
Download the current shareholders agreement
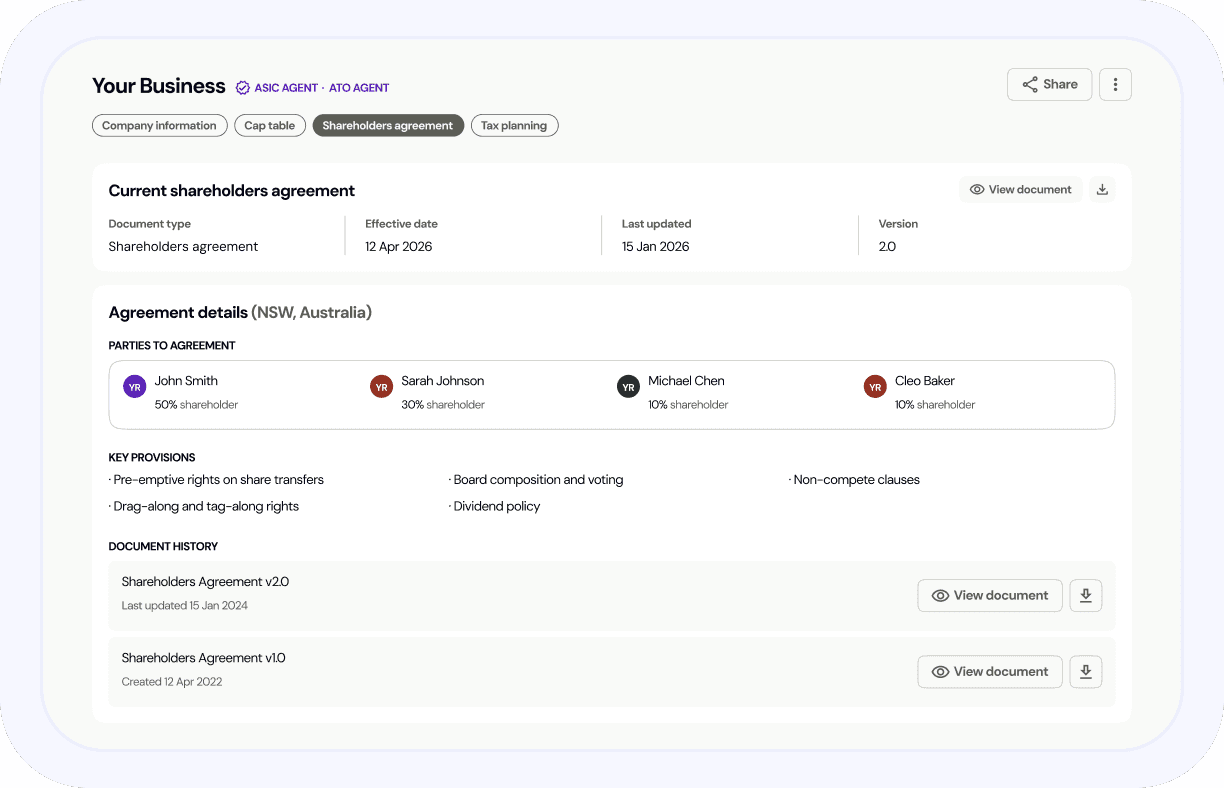click(1102, 190)
